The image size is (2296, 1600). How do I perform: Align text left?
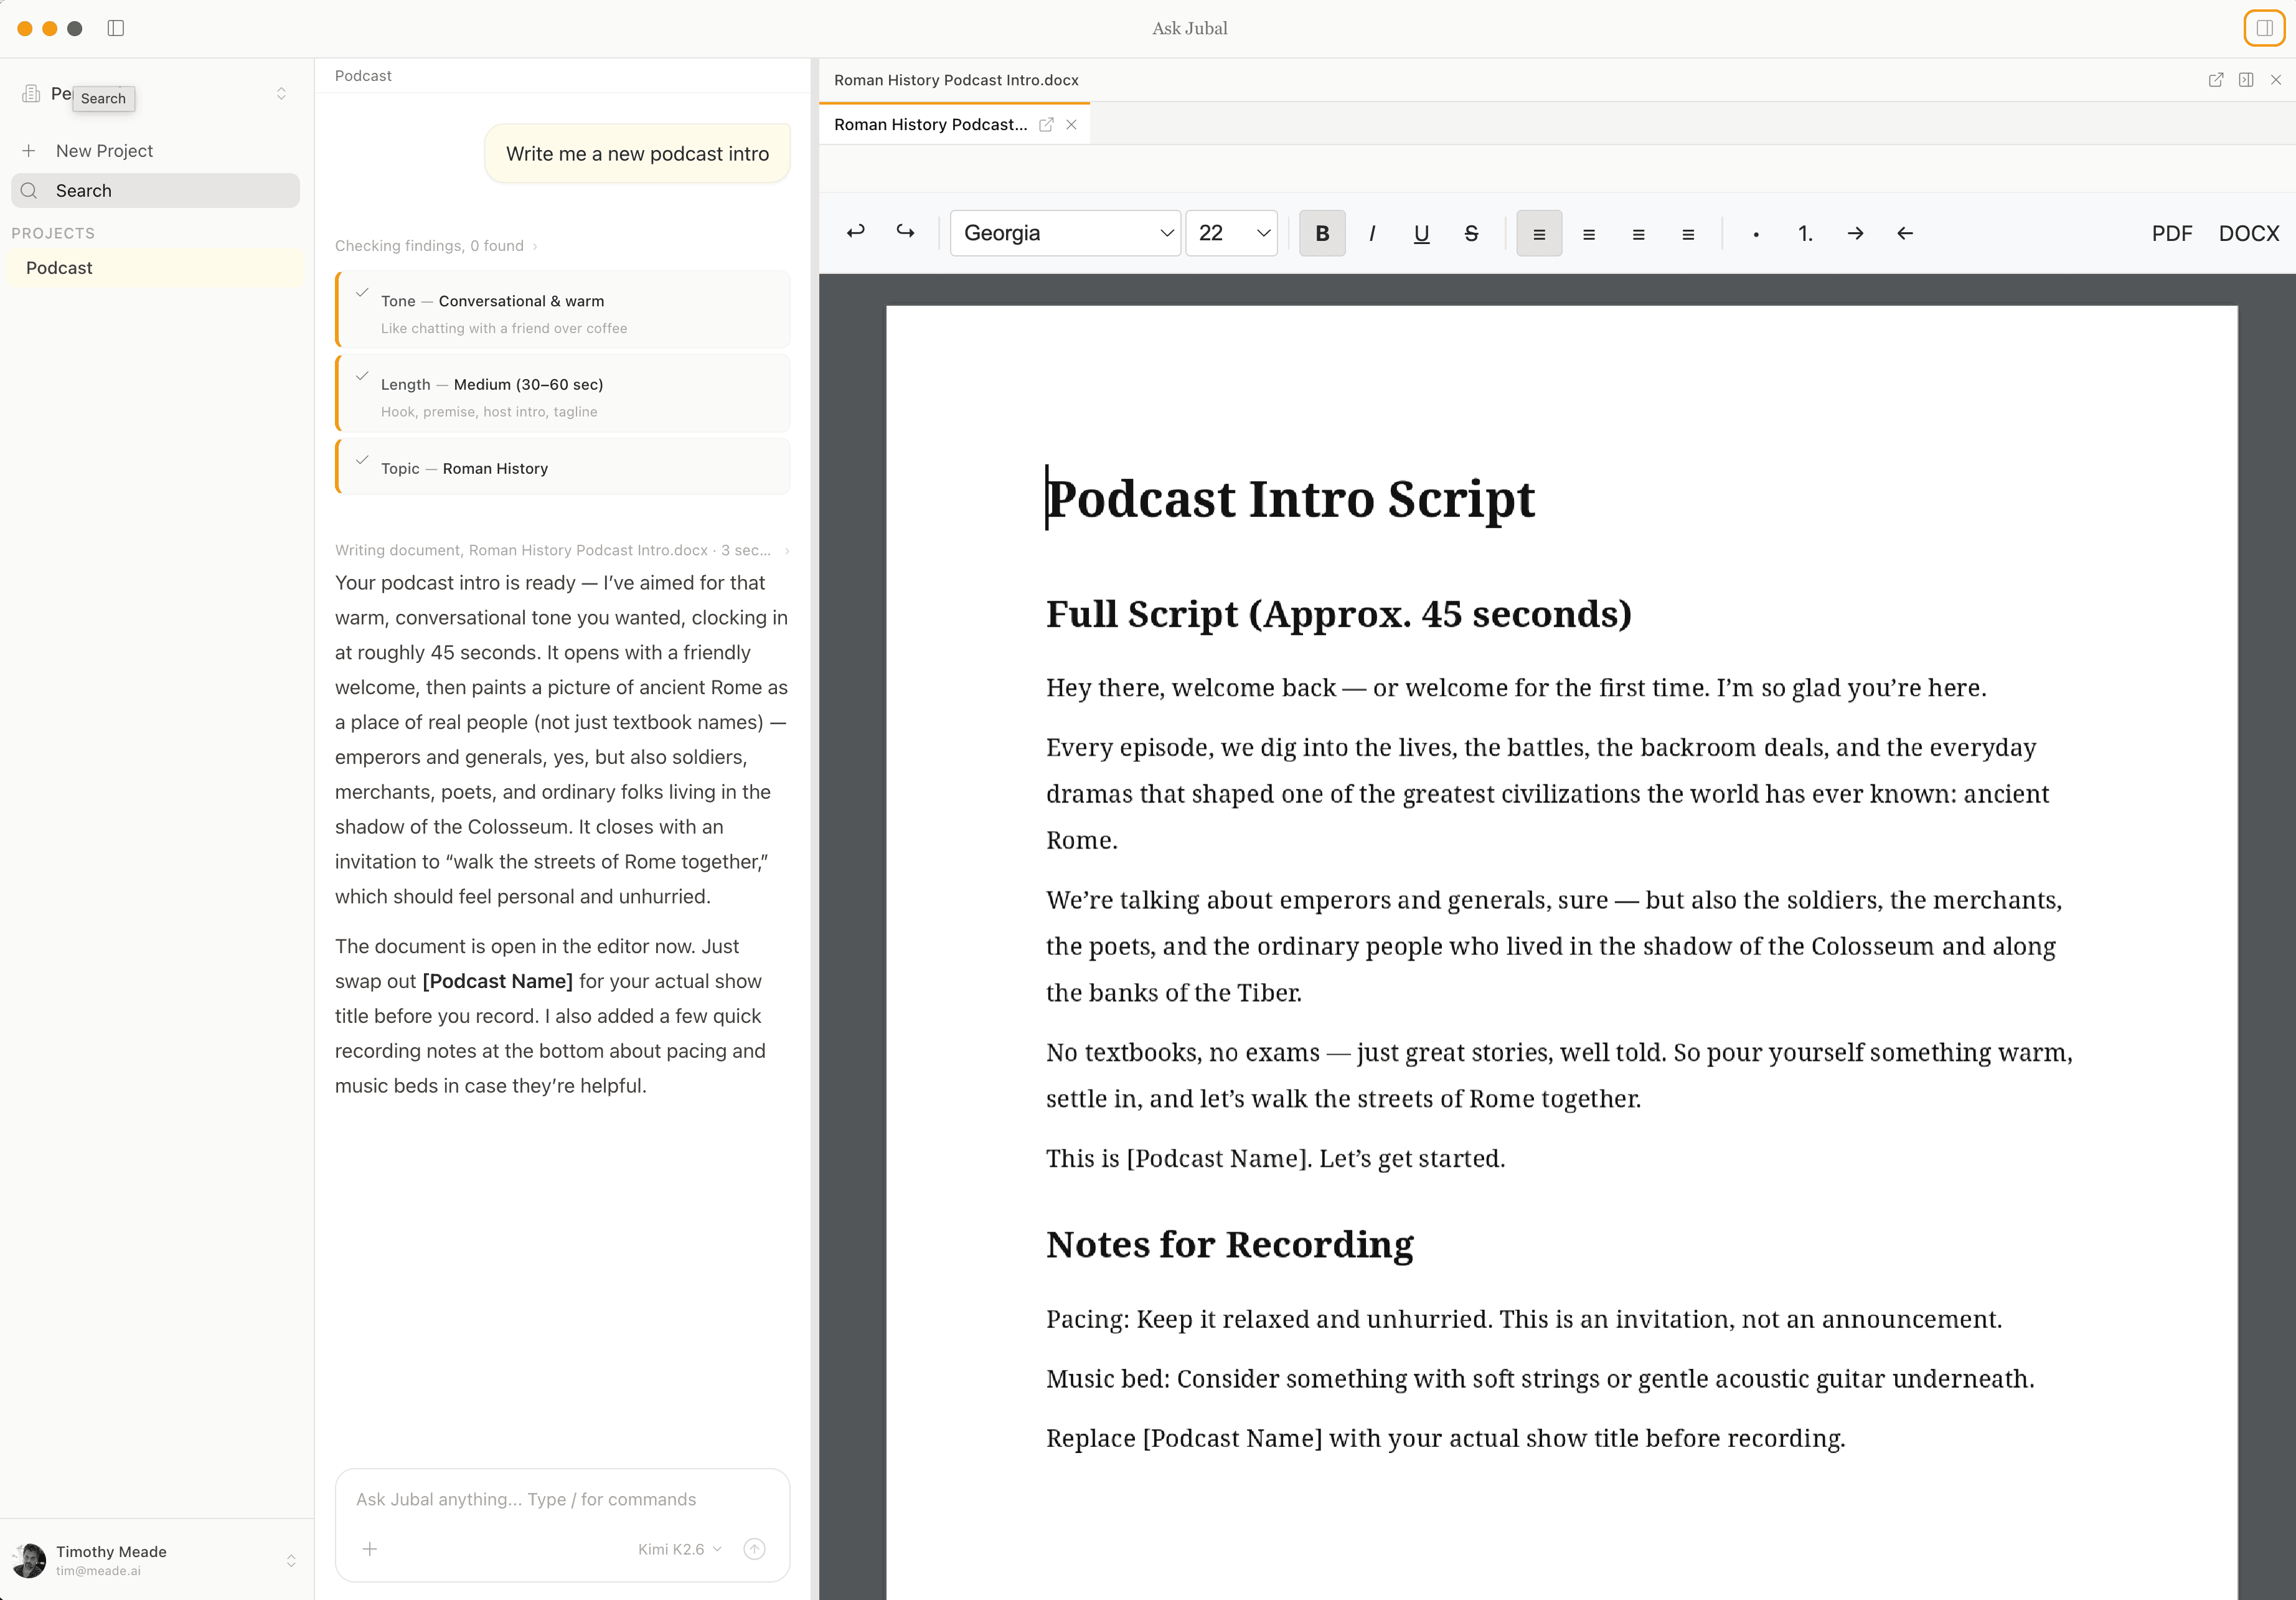coord(1539,233)
